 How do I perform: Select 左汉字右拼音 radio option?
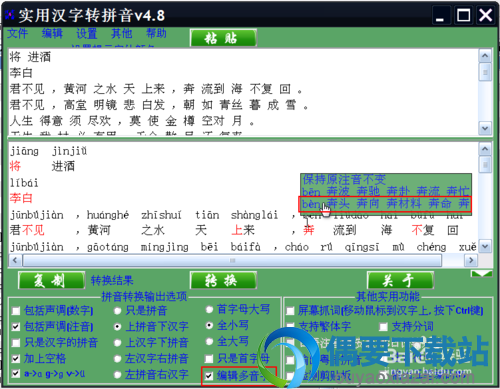point(117,359)
